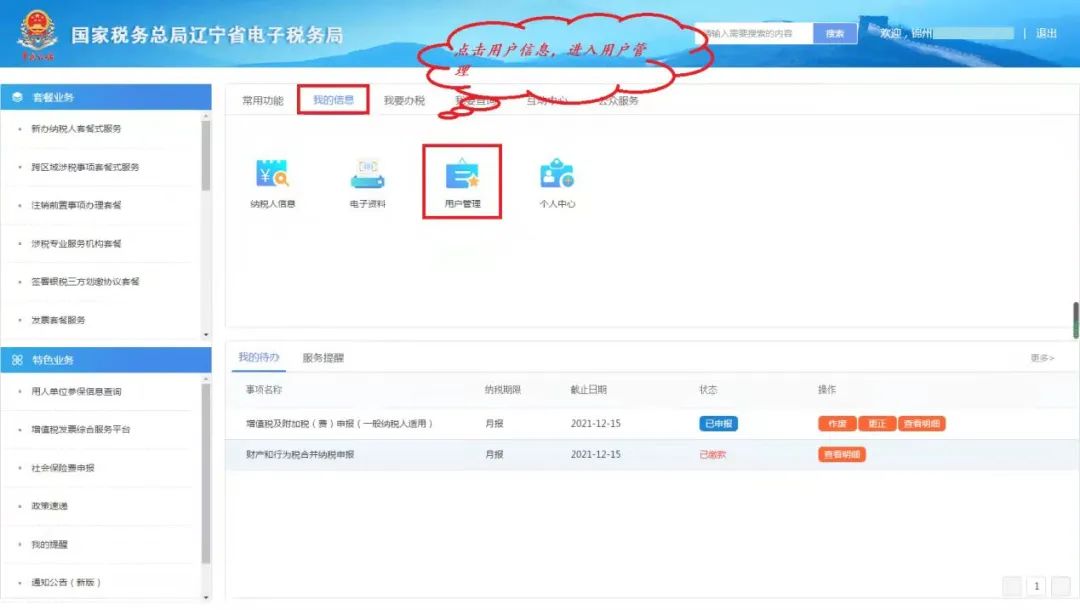Click 月报 in the 财产和行为税 row
1080x610 pixels.
494,454
